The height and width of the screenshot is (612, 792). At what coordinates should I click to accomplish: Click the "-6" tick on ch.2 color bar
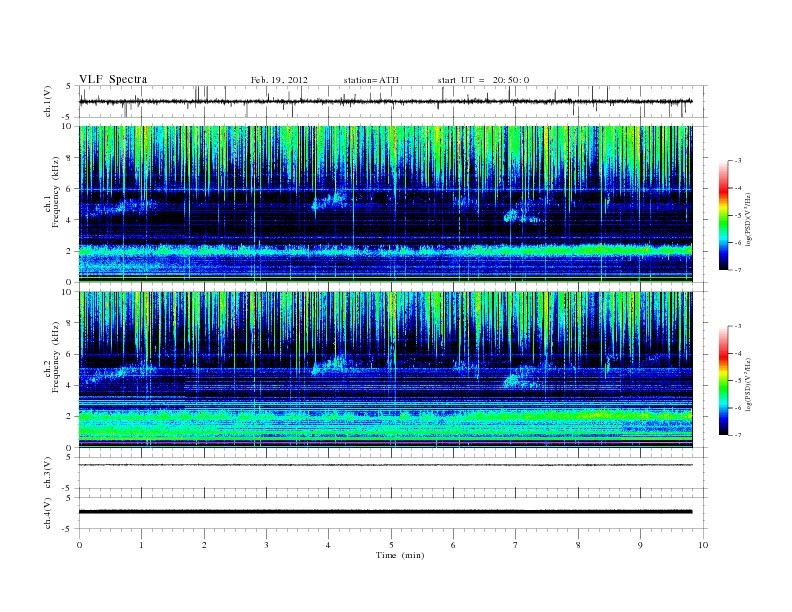(737, 408)
